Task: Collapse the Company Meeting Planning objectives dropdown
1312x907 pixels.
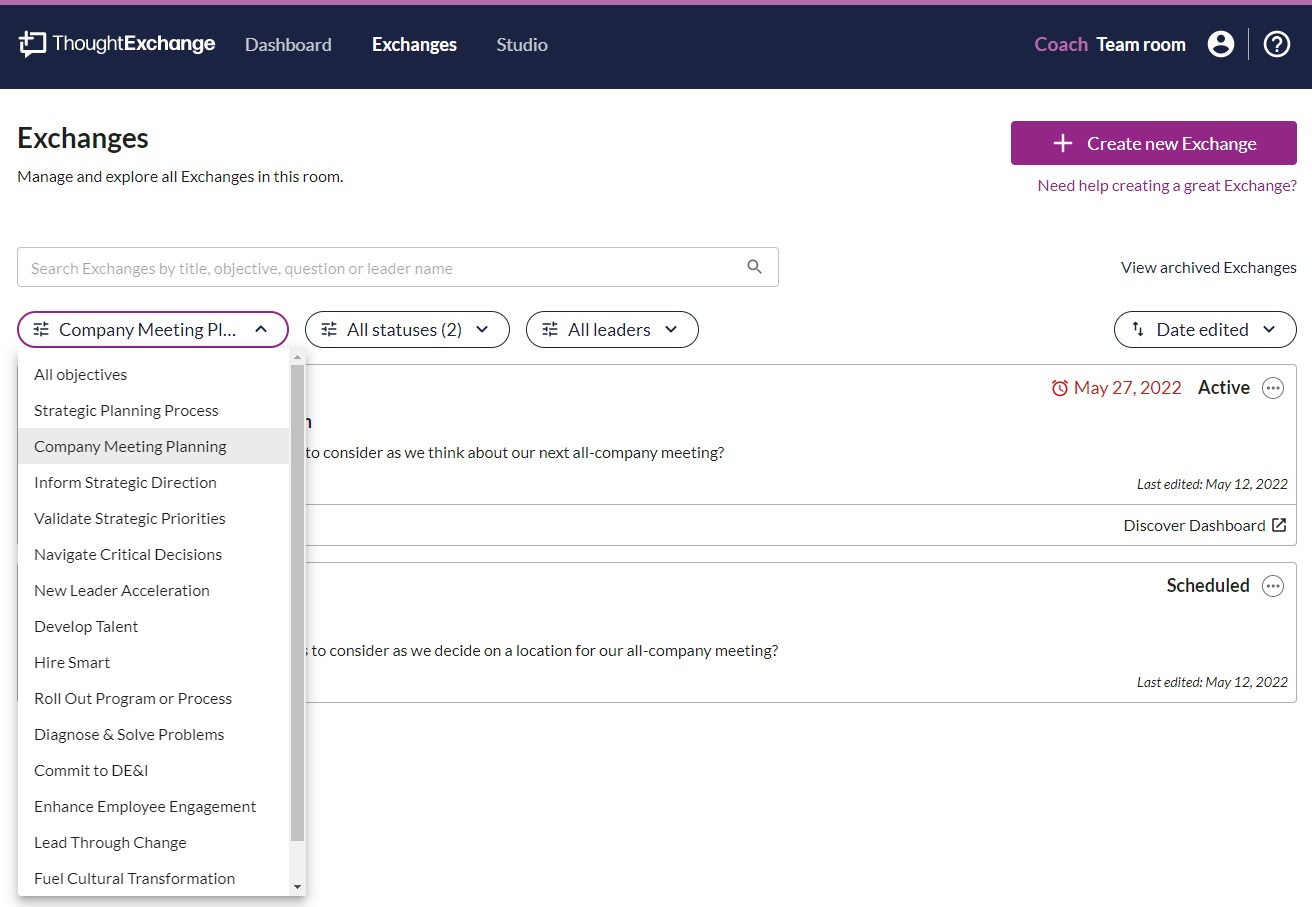Action: [x=153, y=329]
